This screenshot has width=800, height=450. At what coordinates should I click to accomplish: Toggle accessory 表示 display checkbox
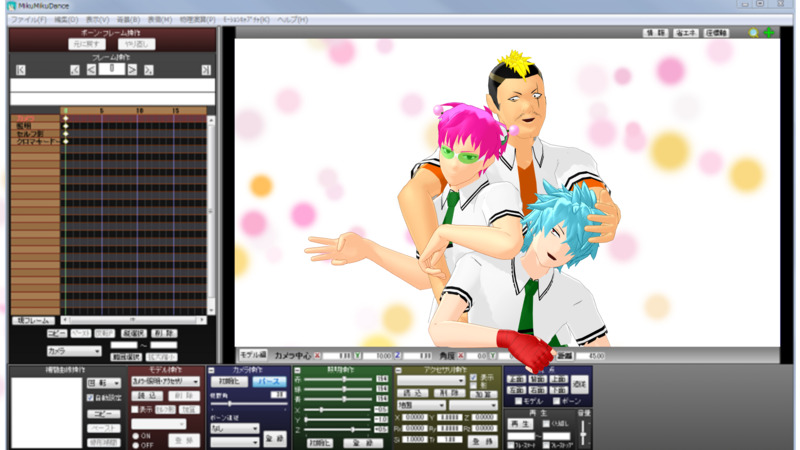coord(473,378)
